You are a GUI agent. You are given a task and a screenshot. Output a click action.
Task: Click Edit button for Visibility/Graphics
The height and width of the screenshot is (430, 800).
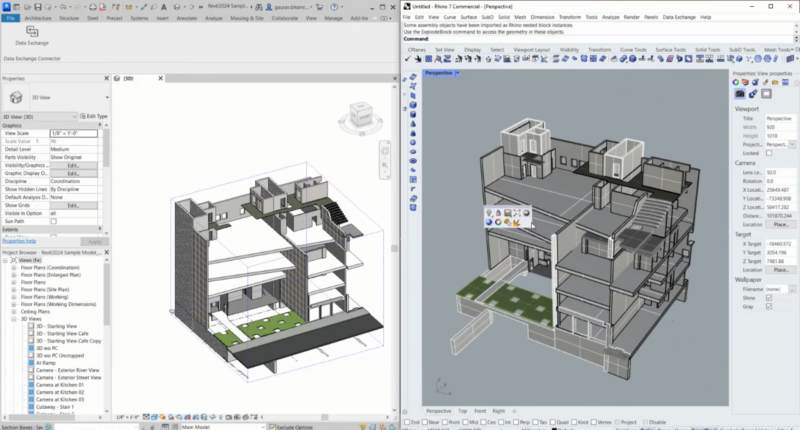pos(73,165)
